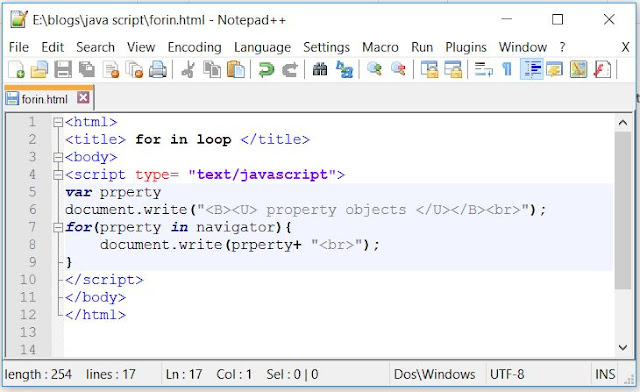Click the vertical scrollbar thumb
The width and height of the screenshot is (640, 392).
pyautogui.click(x=623, y=210)
